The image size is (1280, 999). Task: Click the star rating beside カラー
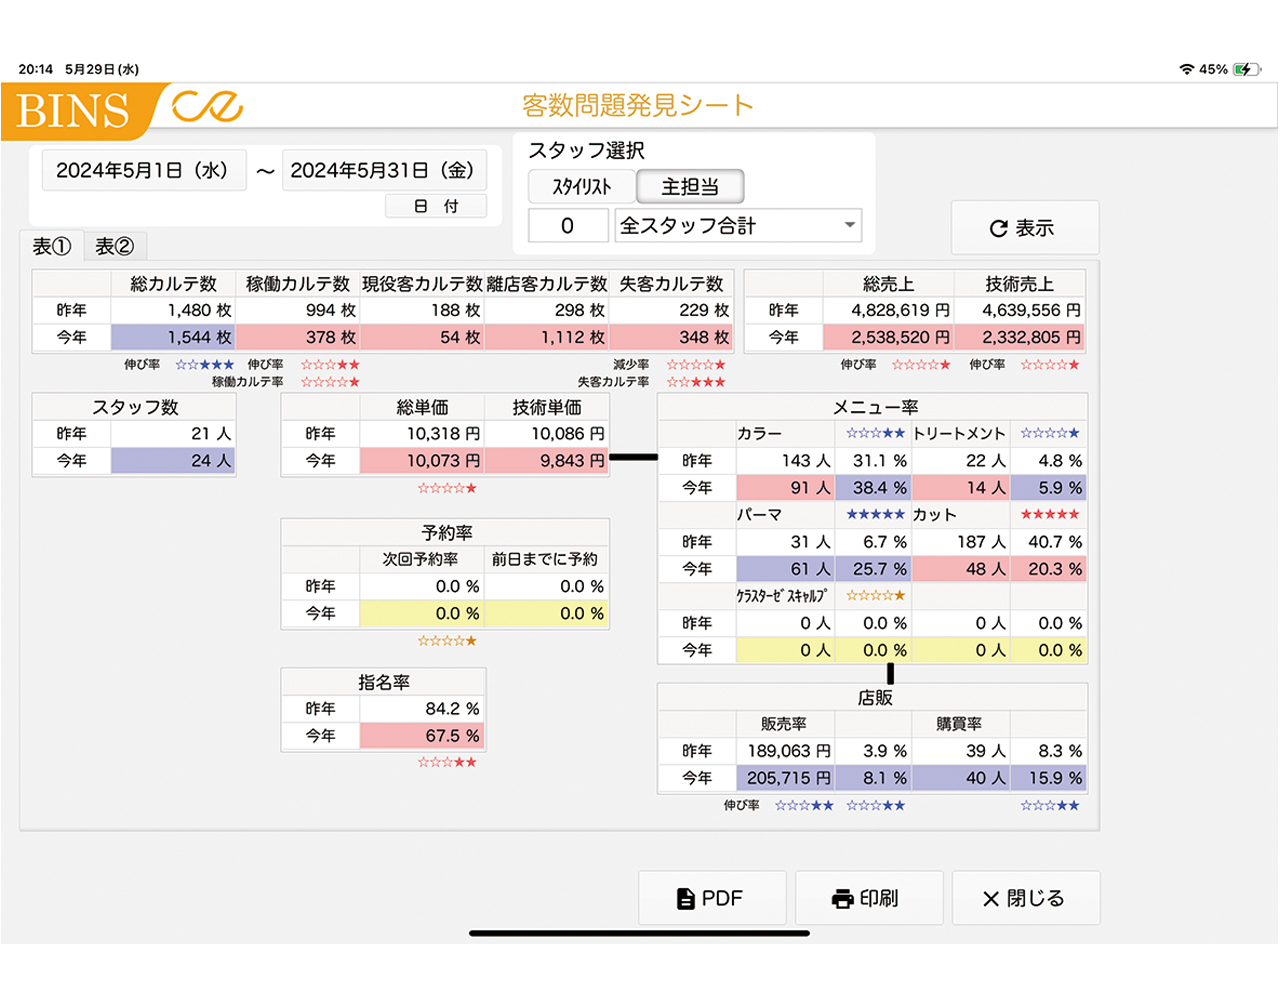pos(875,434)
